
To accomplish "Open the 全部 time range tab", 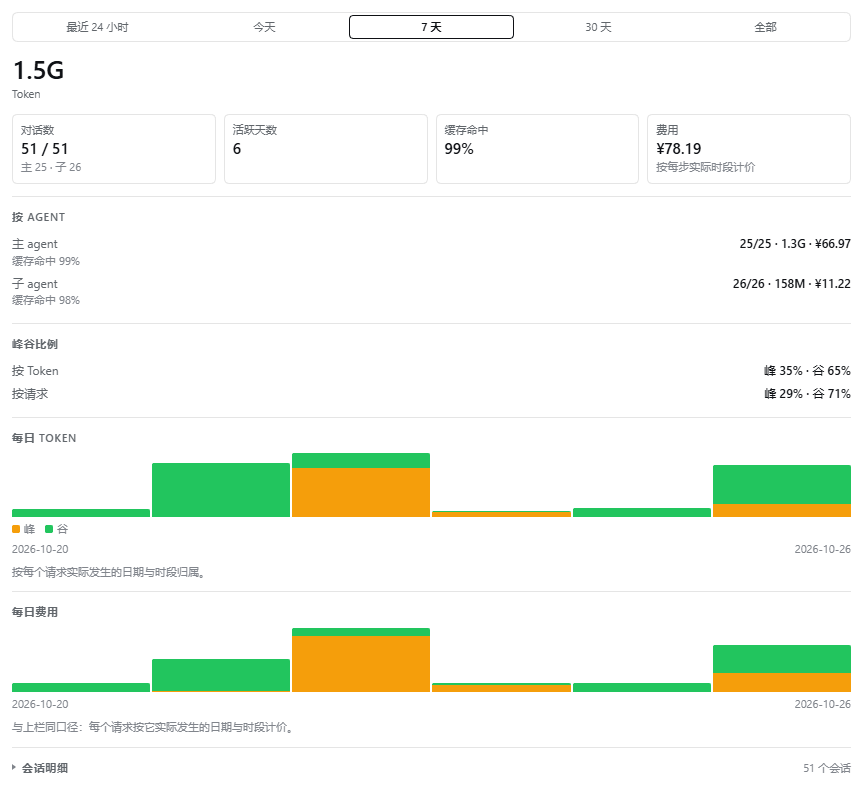I will 765,27.
